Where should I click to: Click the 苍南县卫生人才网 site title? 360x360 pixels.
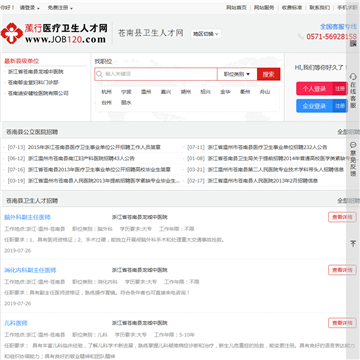[151, 33]
